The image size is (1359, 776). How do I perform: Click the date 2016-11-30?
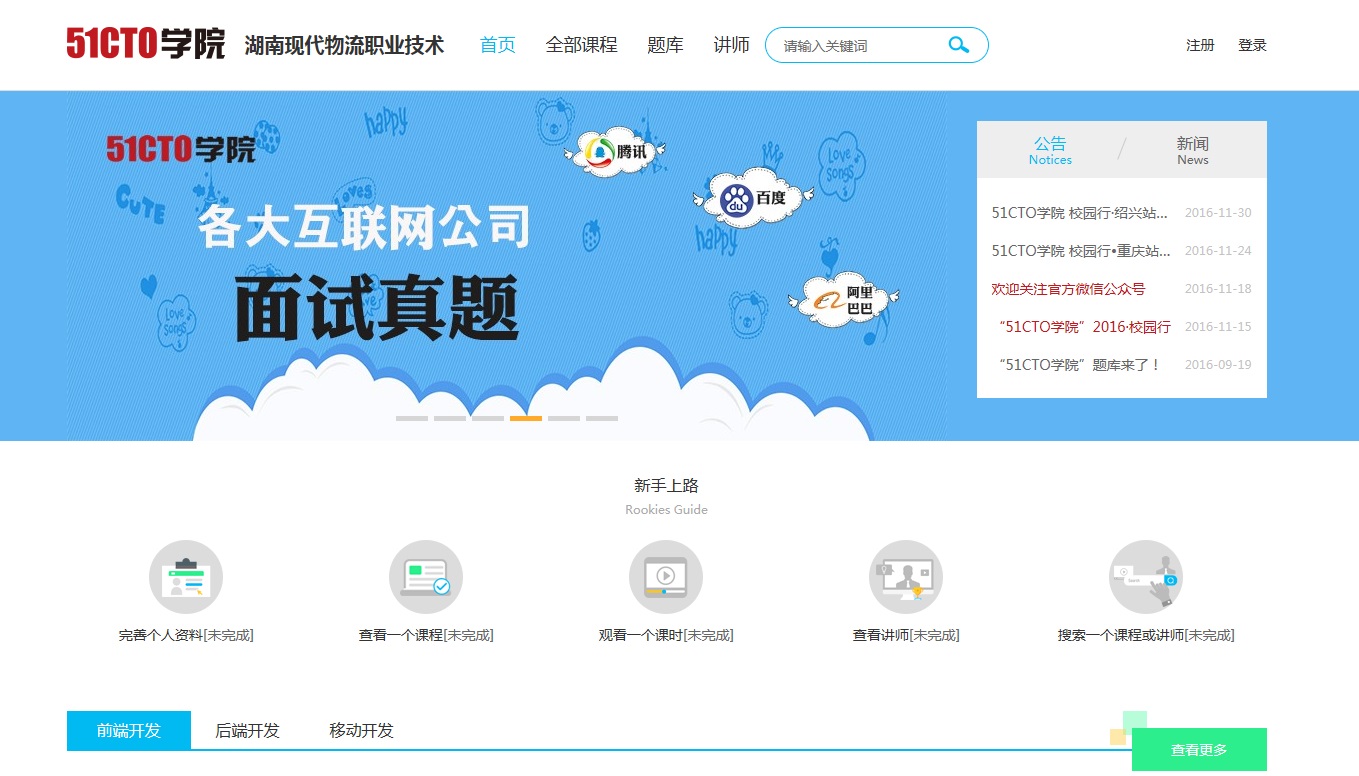coord(1218,213)
